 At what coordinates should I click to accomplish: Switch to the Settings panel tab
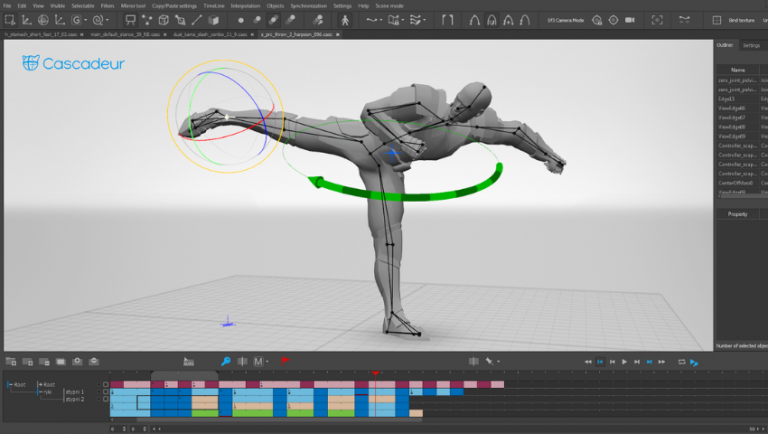[x=751, y=46]
